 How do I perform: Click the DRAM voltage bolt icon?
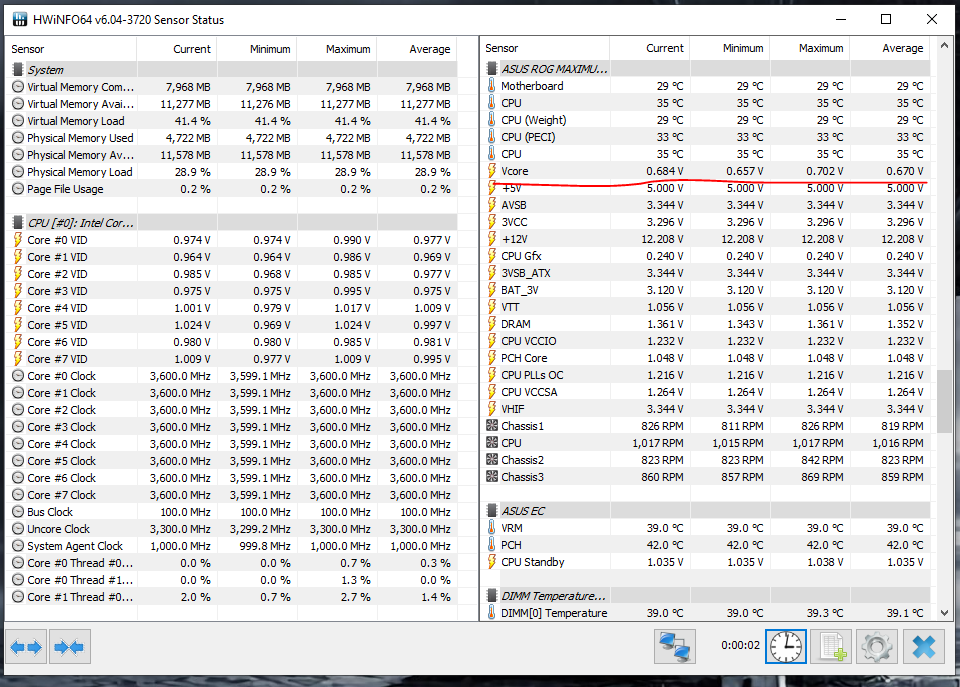[x=492, y=324]
